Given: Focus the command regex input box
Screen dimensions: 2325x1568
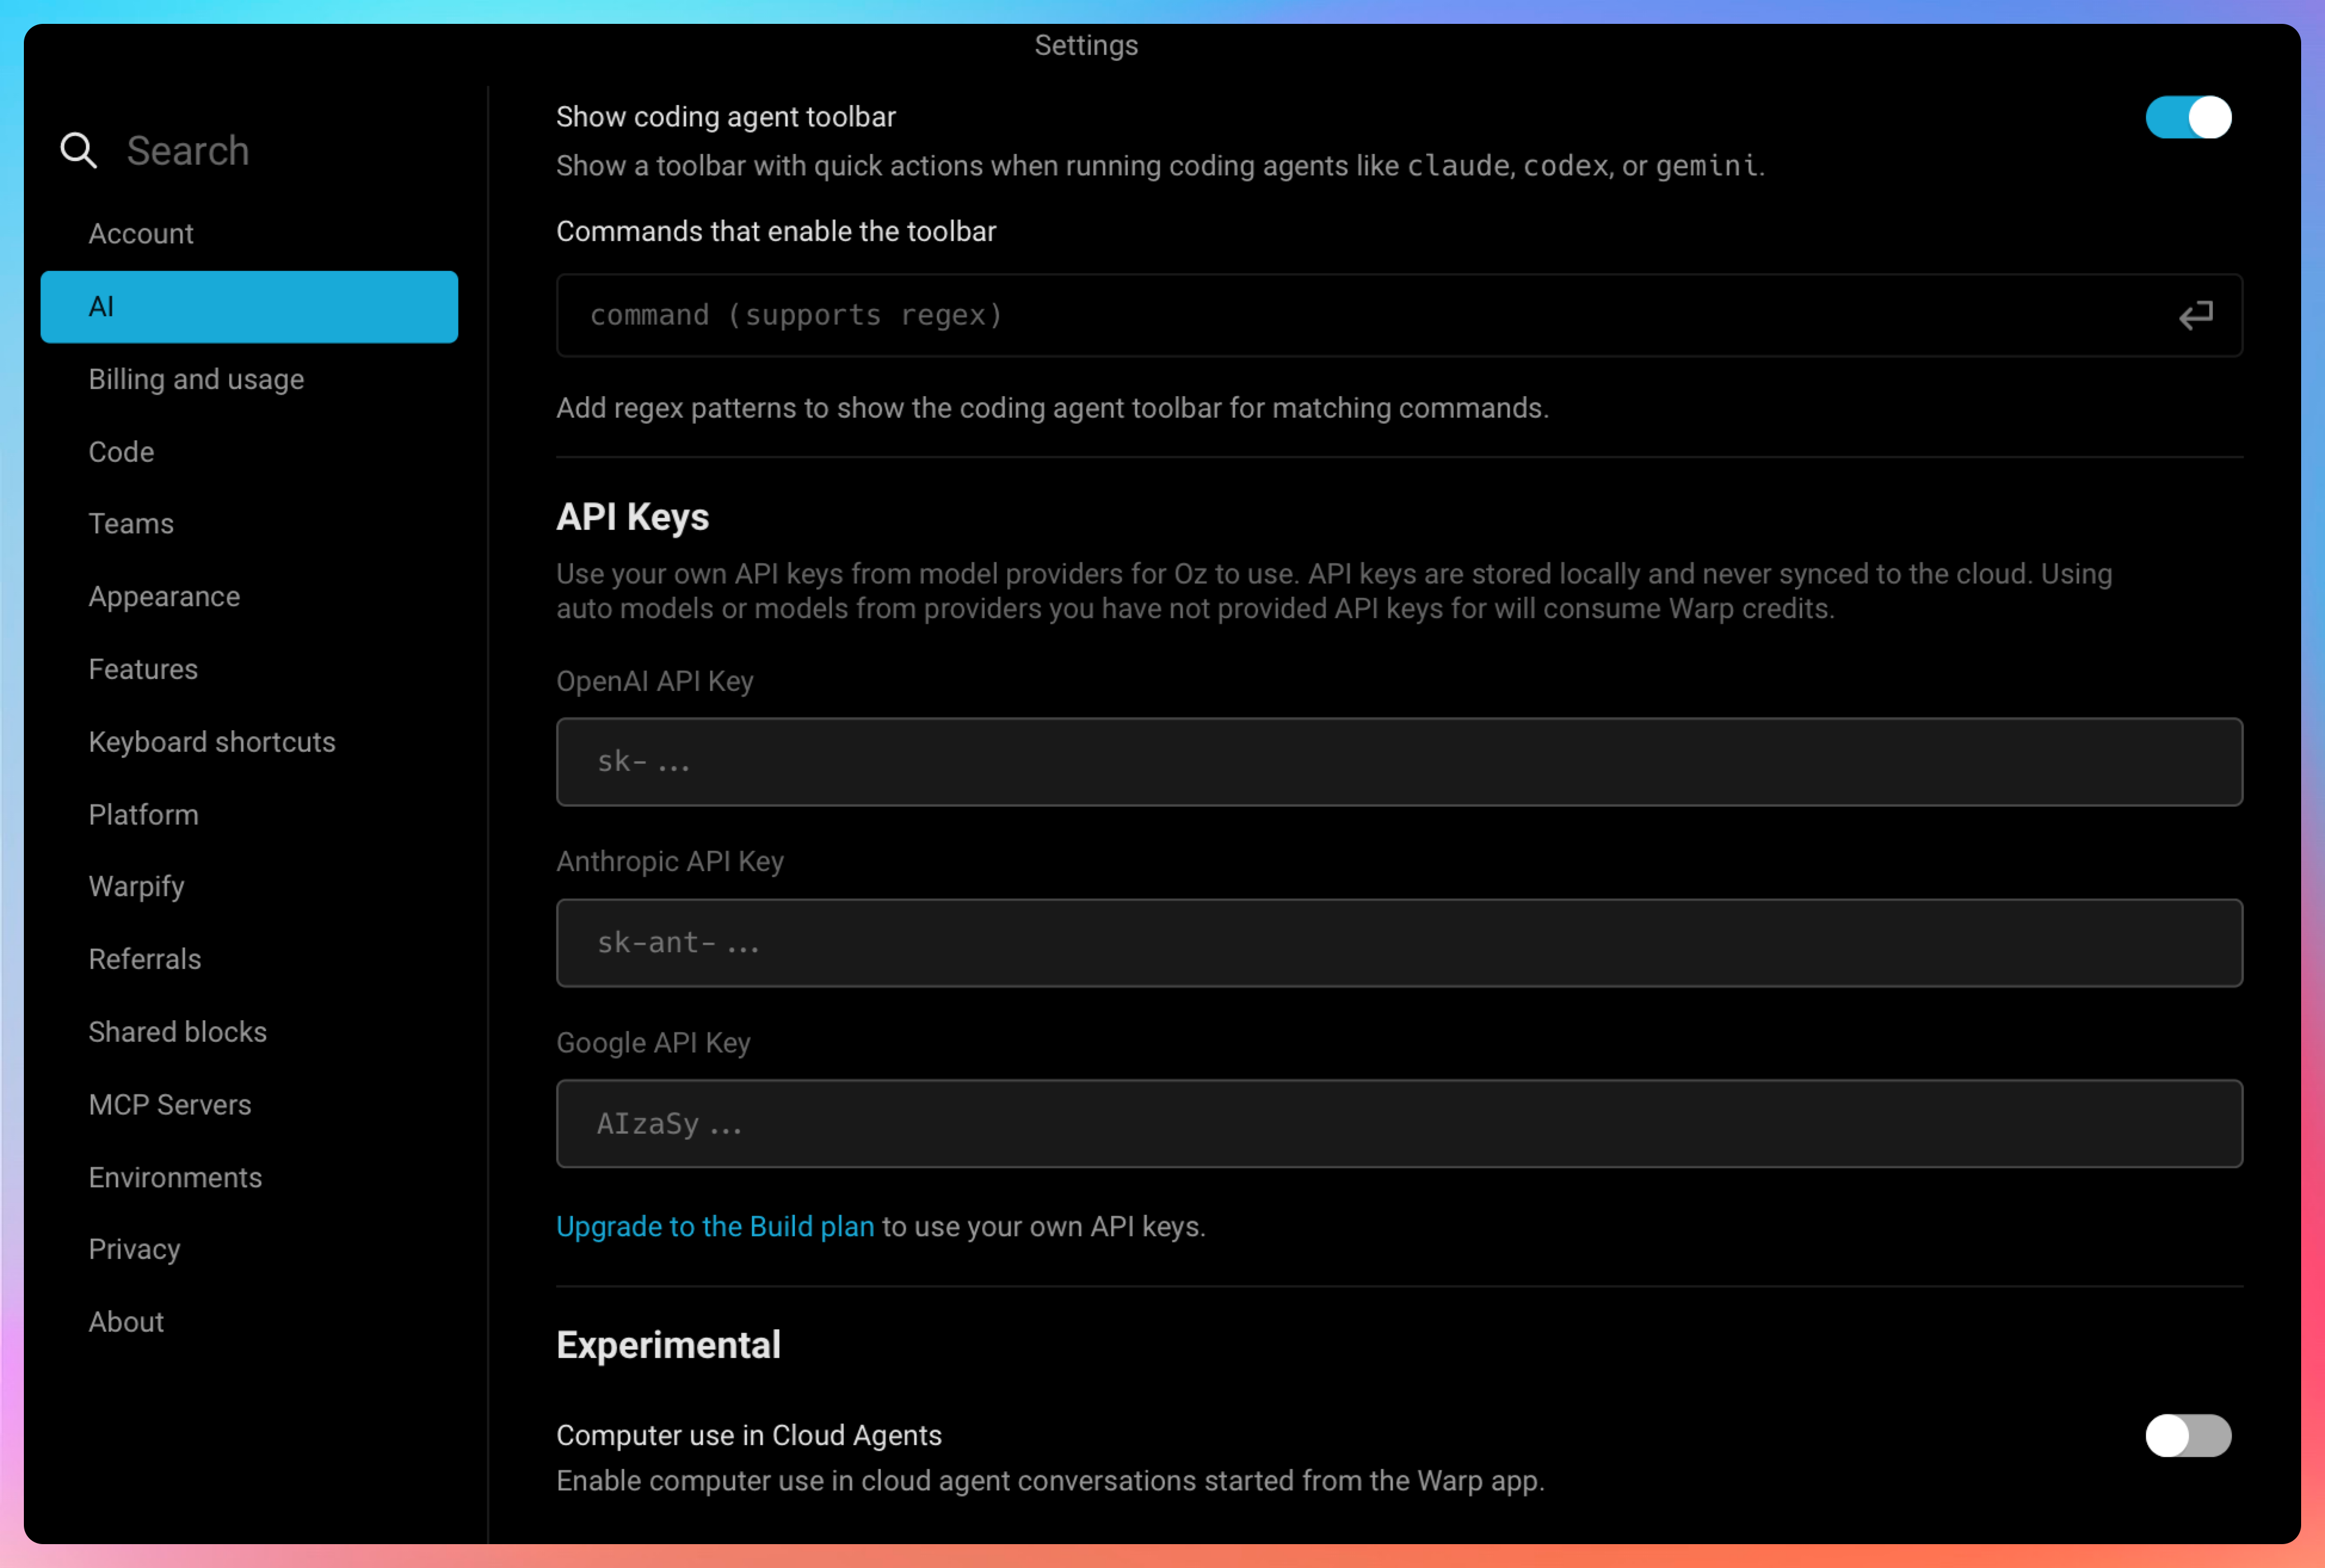Looking at the screenshot, I should 1360,316.
